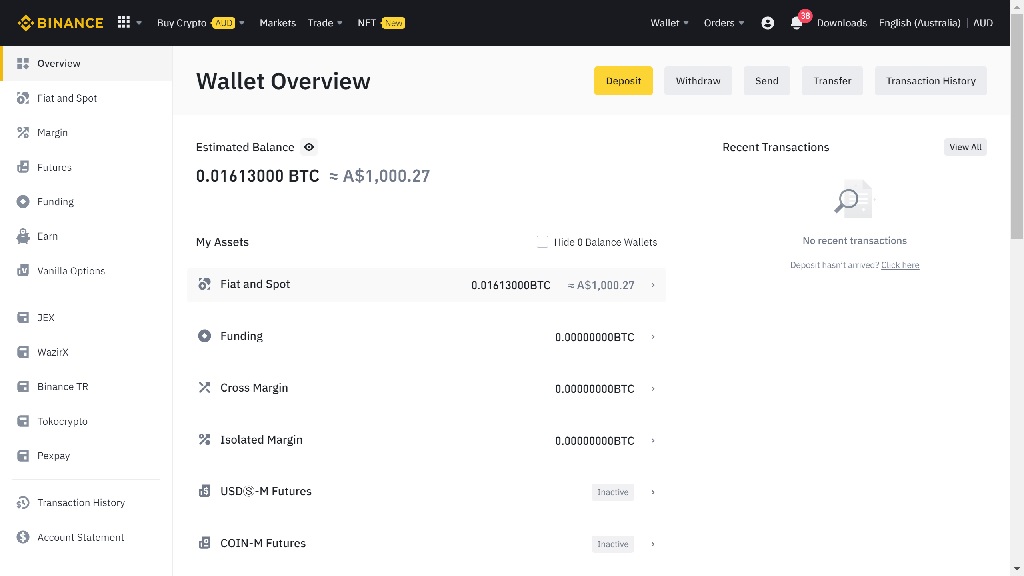This screenshot has width=1024, height=576.
Task: Click the 'Click here' deposit link
Action: (900, 264)
